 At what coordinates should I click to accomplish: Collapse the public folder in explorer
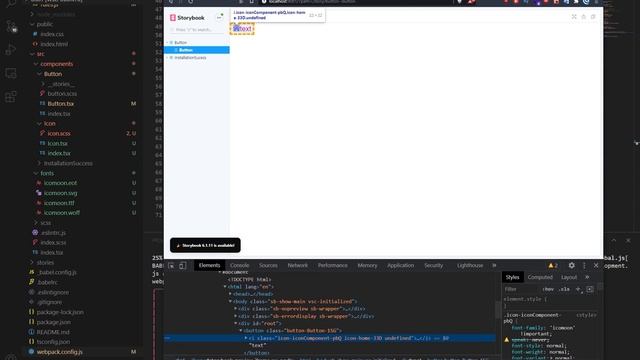pos(32,24)
